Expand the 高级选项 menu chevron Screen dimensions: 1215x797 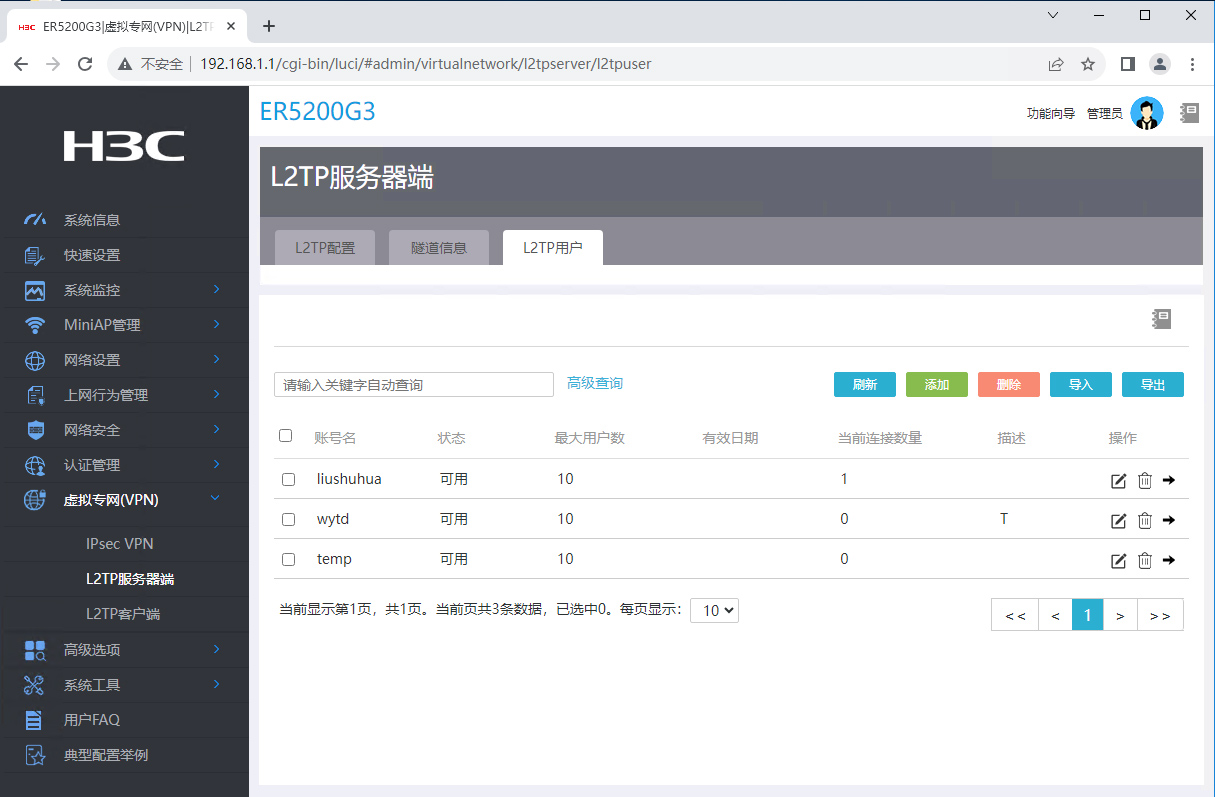(216, 649)
